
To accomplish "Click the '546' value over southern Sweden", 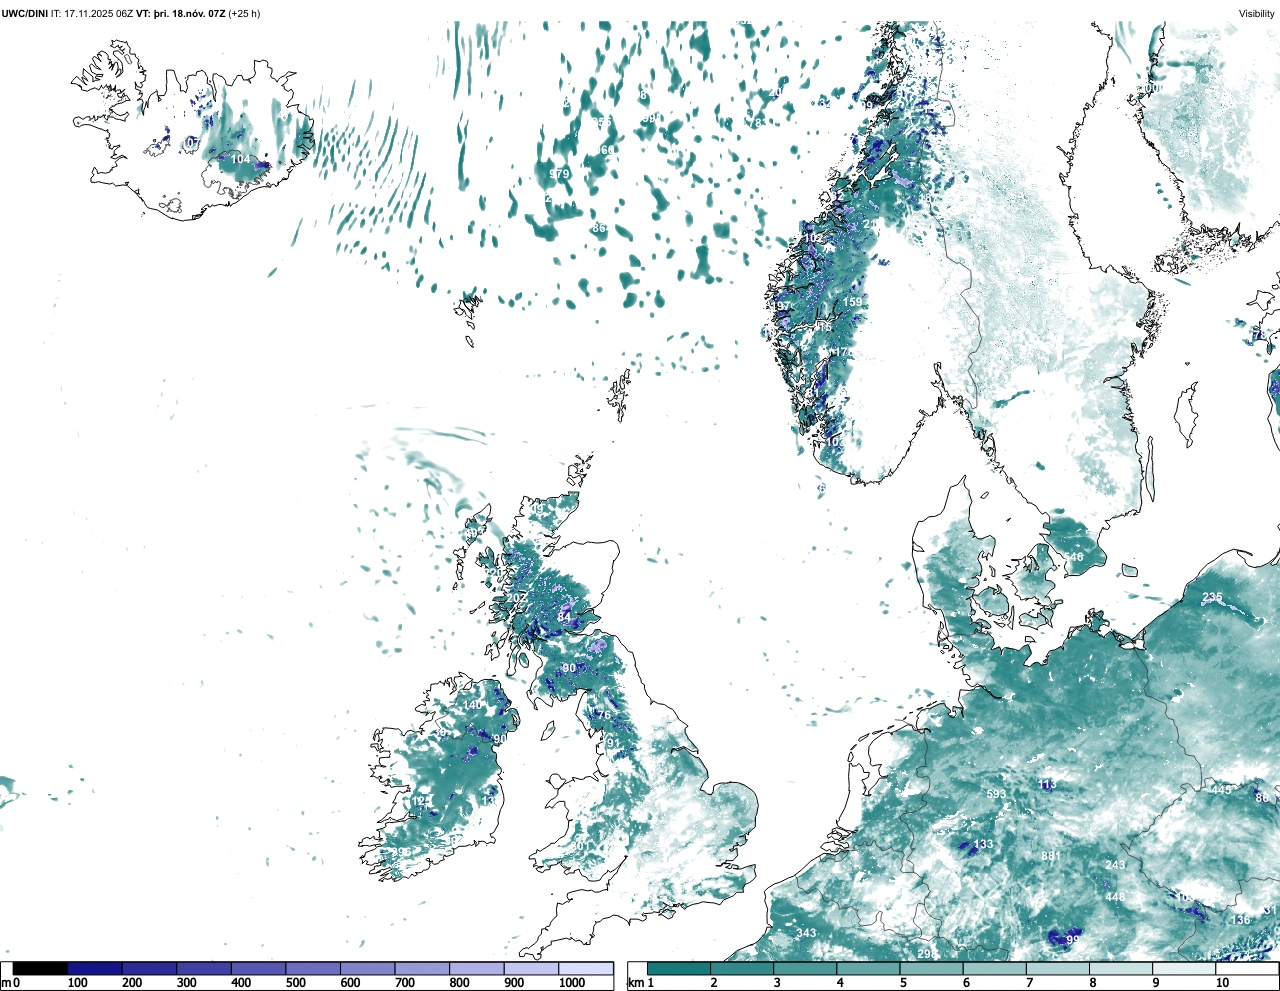I will [x=1073, y=558].
